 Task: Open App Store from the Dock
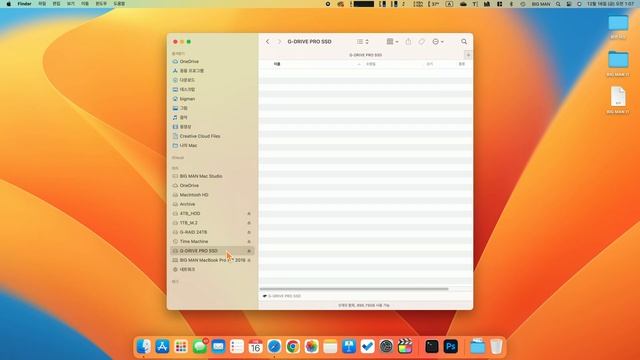162,347
